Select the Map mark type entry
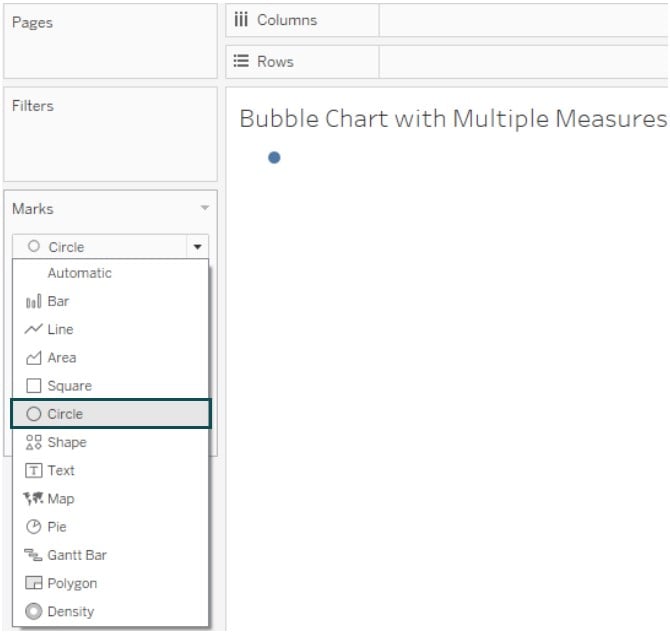Screen dimensions: 670x637 (111, 499)
